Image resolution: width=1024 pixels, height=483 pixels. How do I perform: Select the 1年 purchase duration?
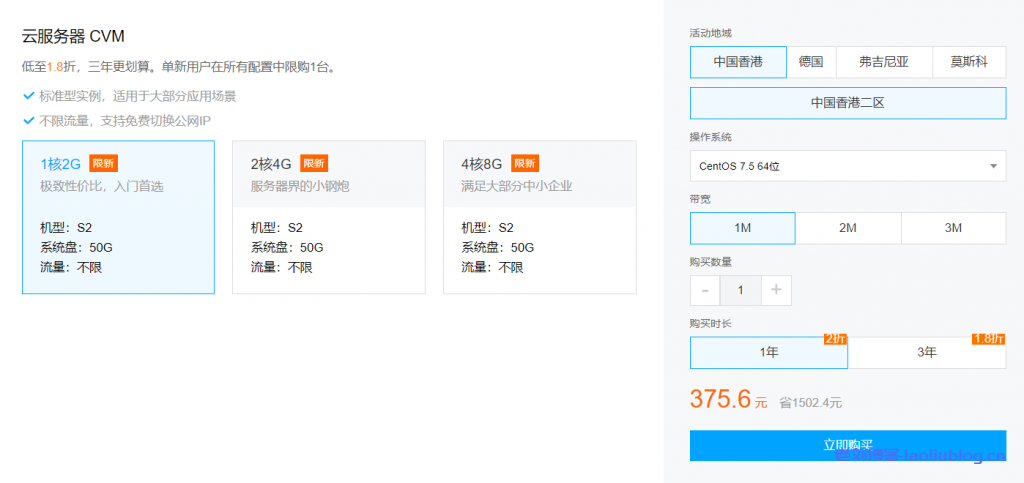pos(769,352)
